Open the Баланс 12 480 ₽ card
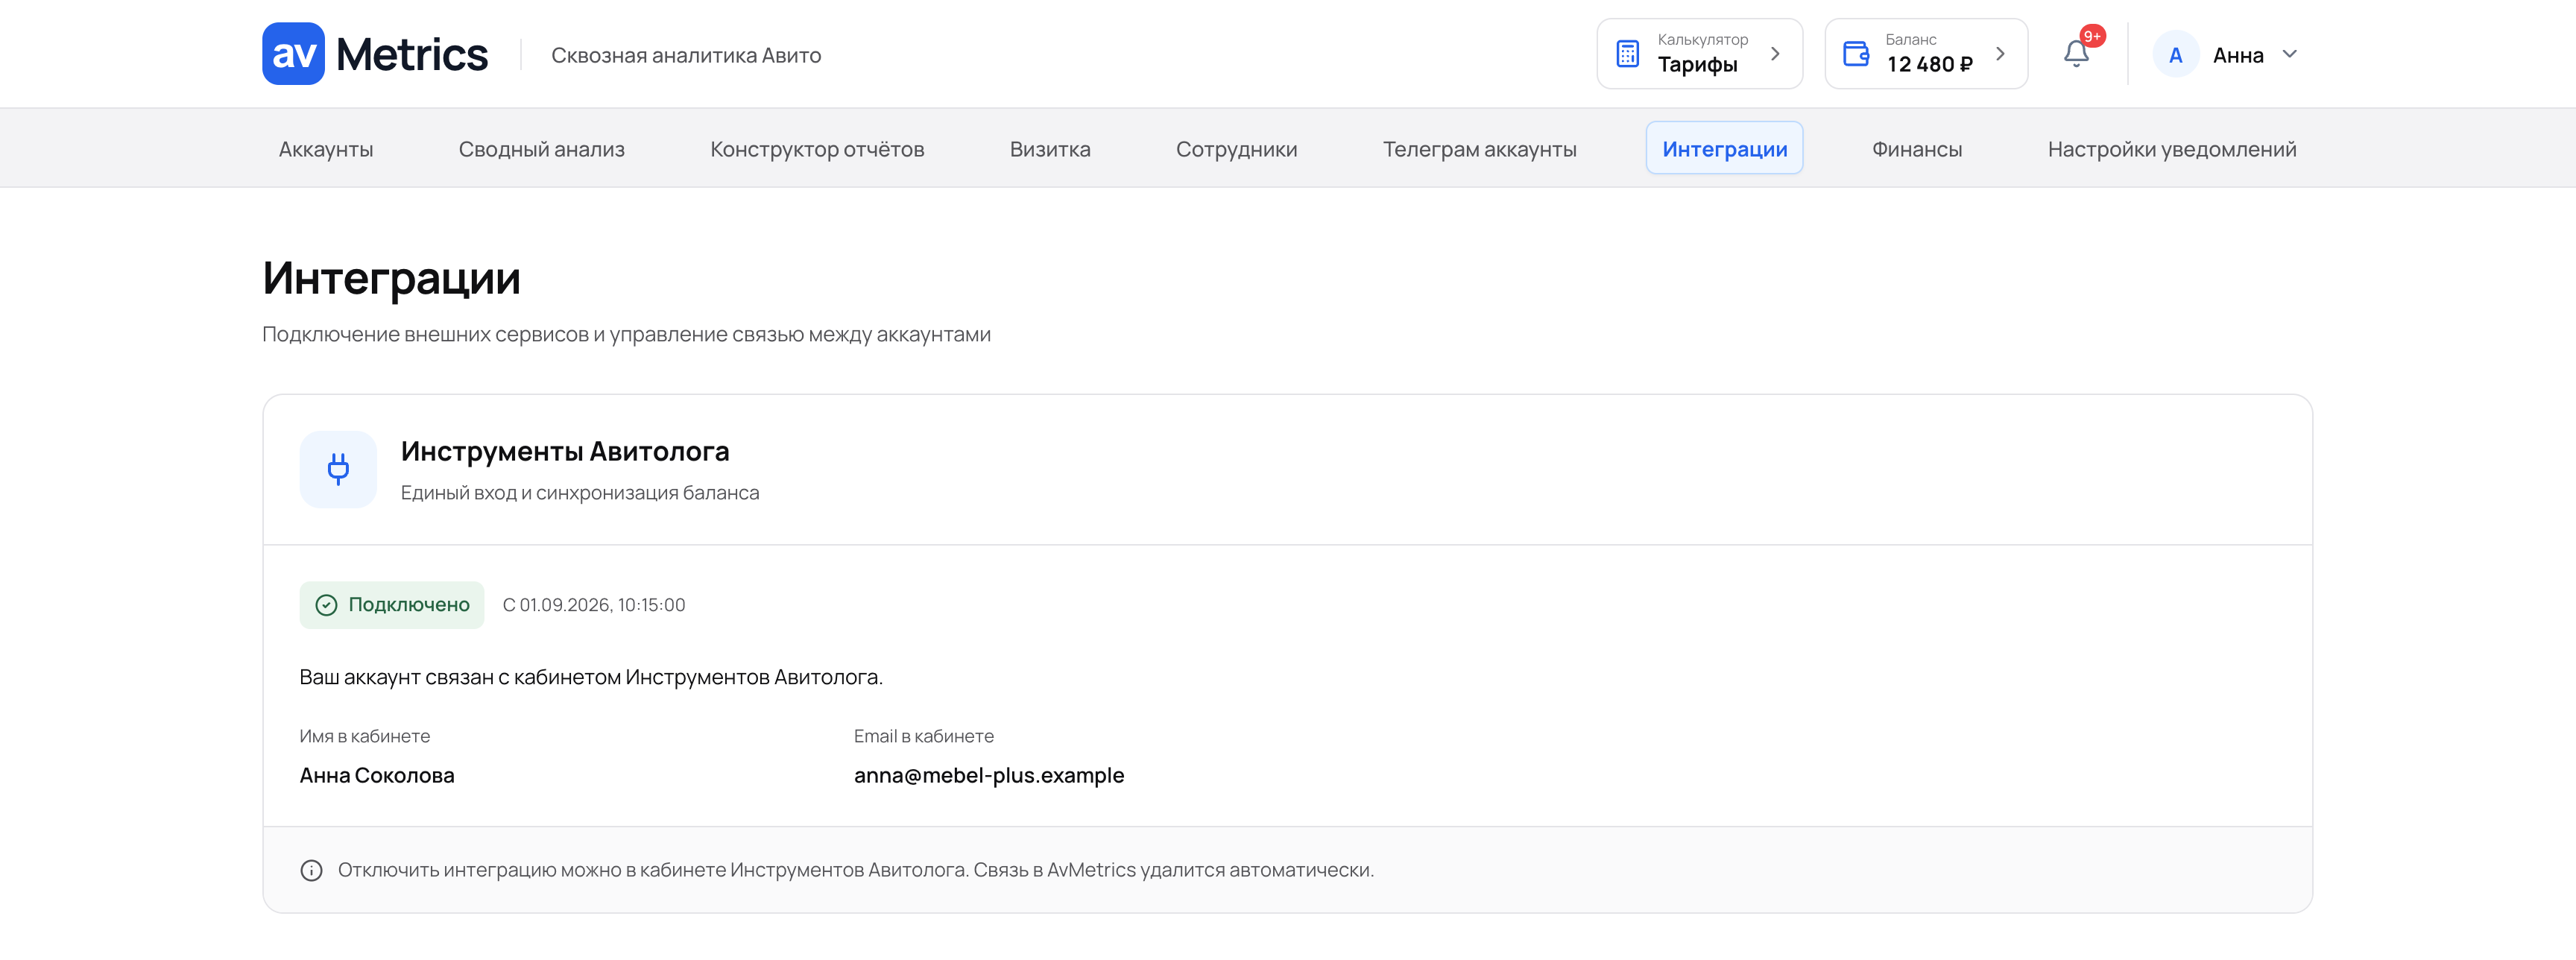This screenshot has height=960, width=2576. pyautogui.click(x=1926, y=54)
